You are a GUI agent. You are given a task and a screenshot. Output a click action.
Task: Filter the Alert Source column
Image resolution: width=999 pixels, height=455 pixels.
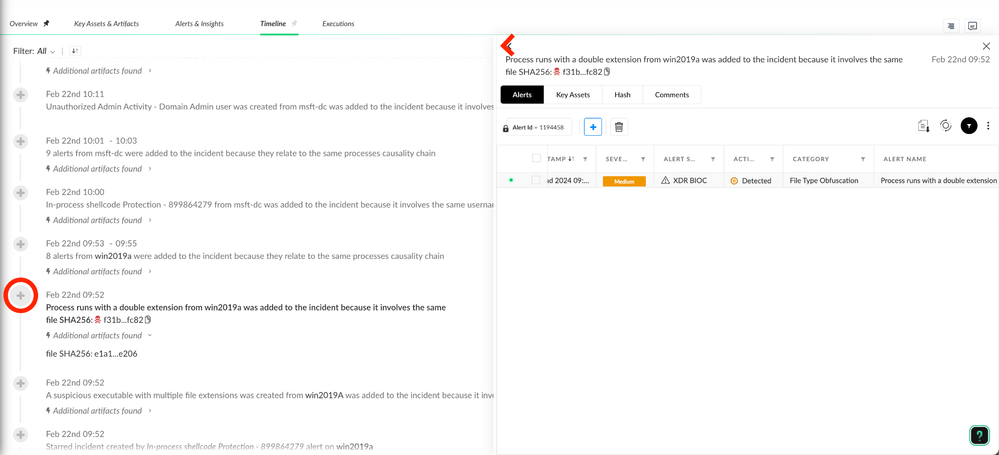(x=713, y=159)
